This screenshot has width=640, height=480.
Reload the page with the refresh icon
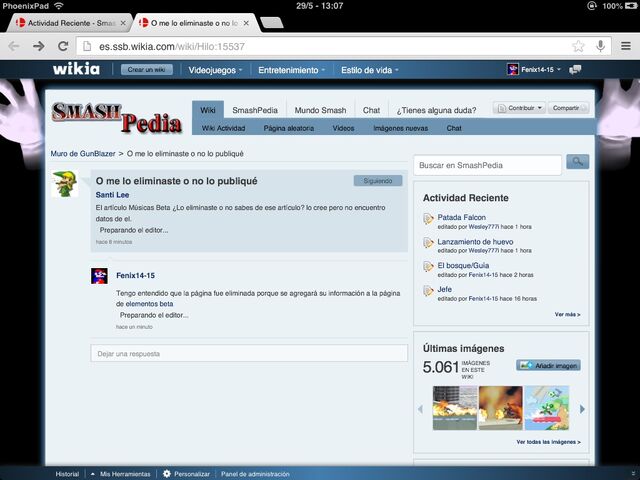(x=63, y=46)
